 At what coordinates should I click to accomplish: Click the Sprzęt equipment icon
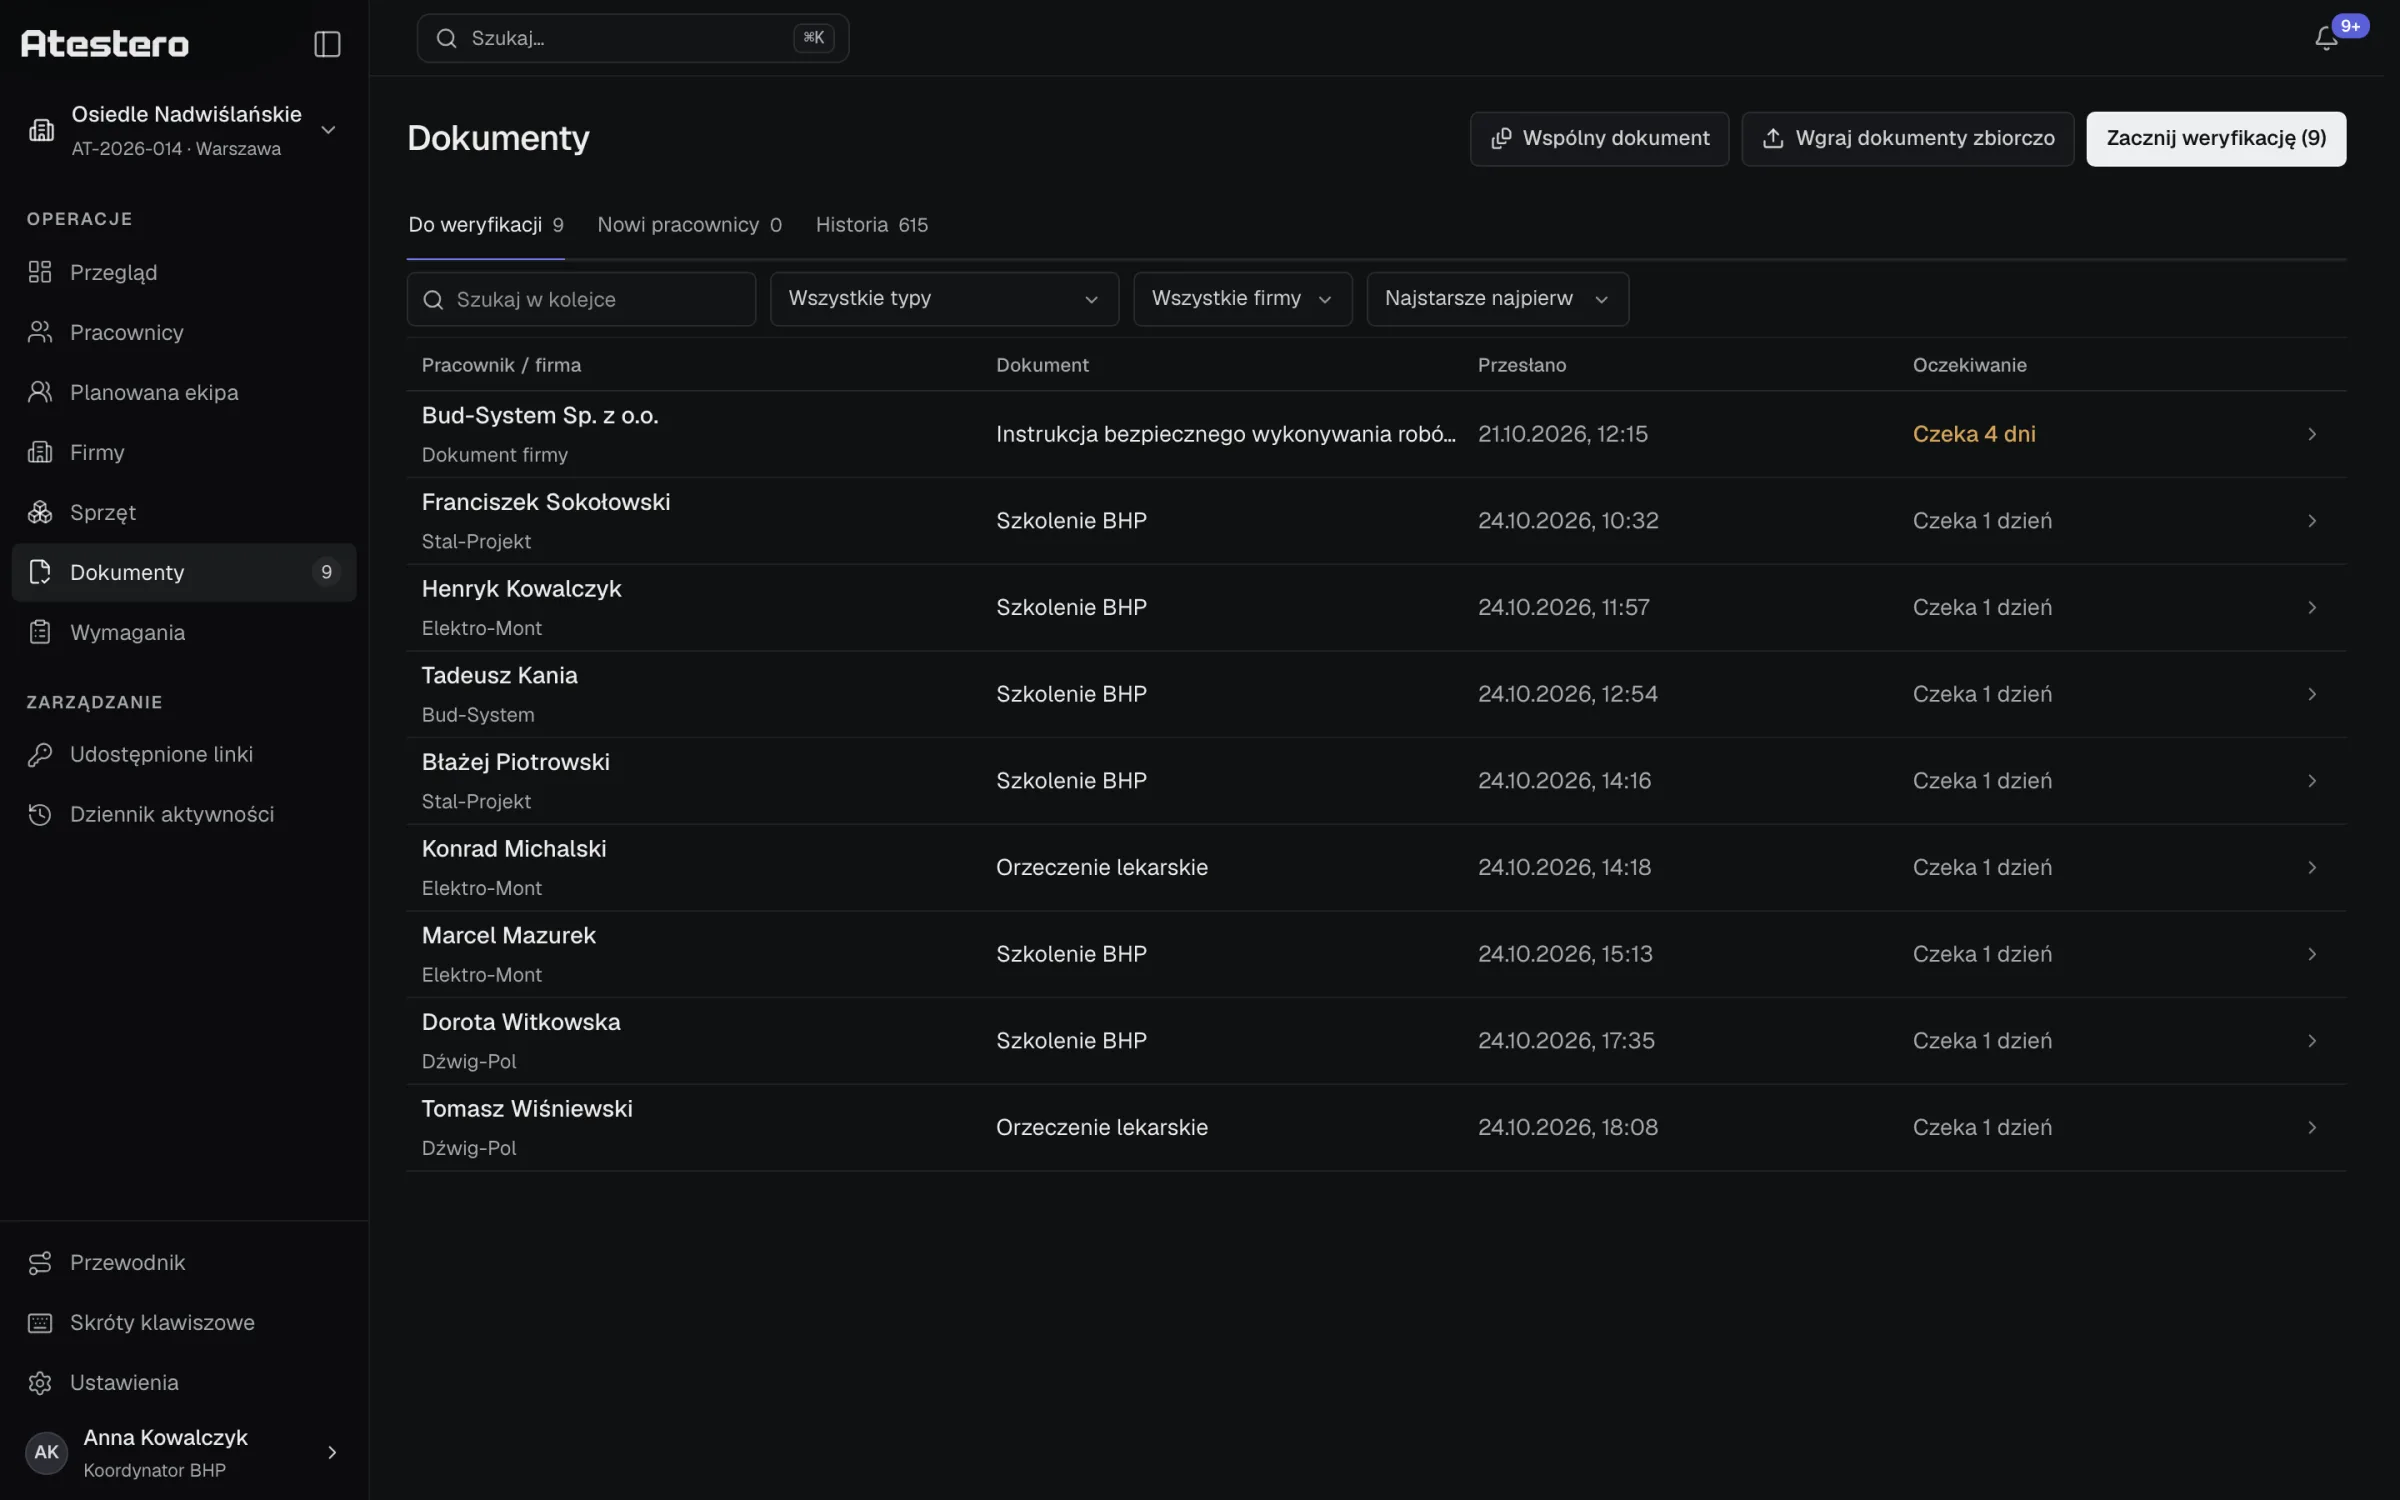[40, 512]
